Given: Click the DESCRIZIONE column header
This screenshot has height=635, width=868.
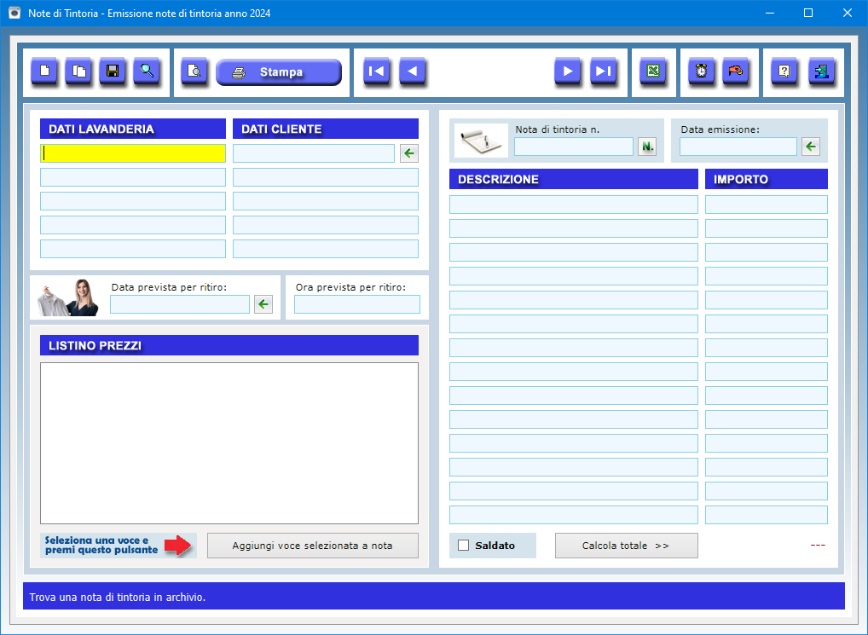Looking at the screenshot, I should 574,179.
